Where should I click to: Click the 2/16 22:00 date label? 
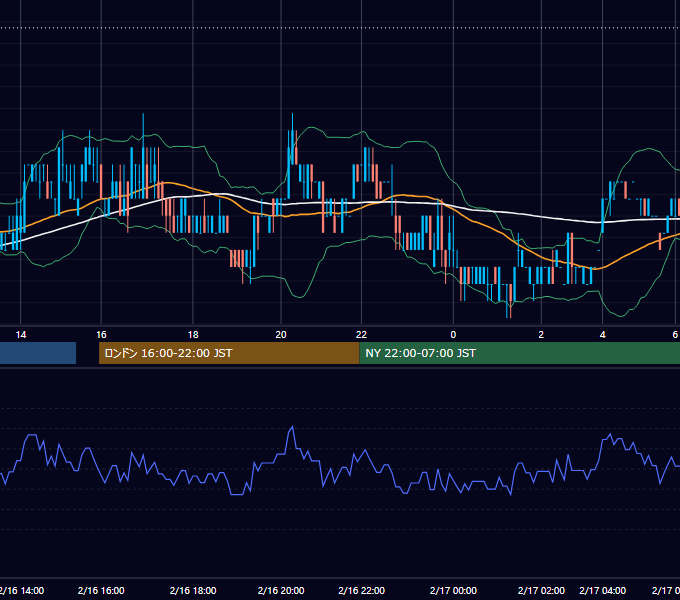pyautogui.click(x=361, y=590)
